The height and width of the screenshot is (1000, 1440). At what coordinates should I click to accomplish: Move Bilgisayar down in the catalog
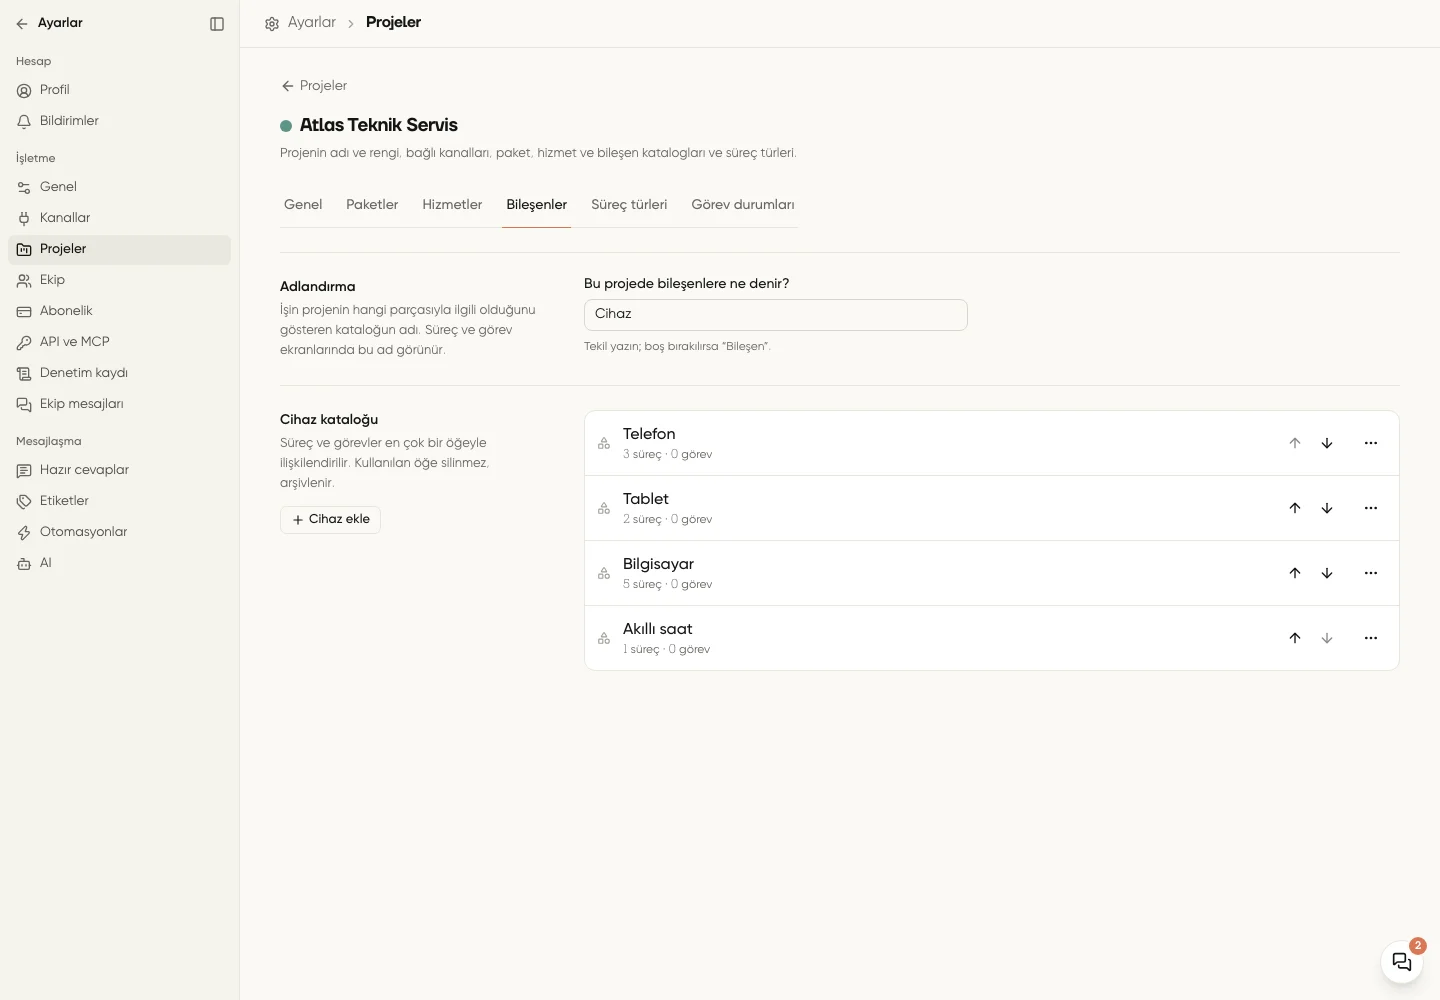1327,573
